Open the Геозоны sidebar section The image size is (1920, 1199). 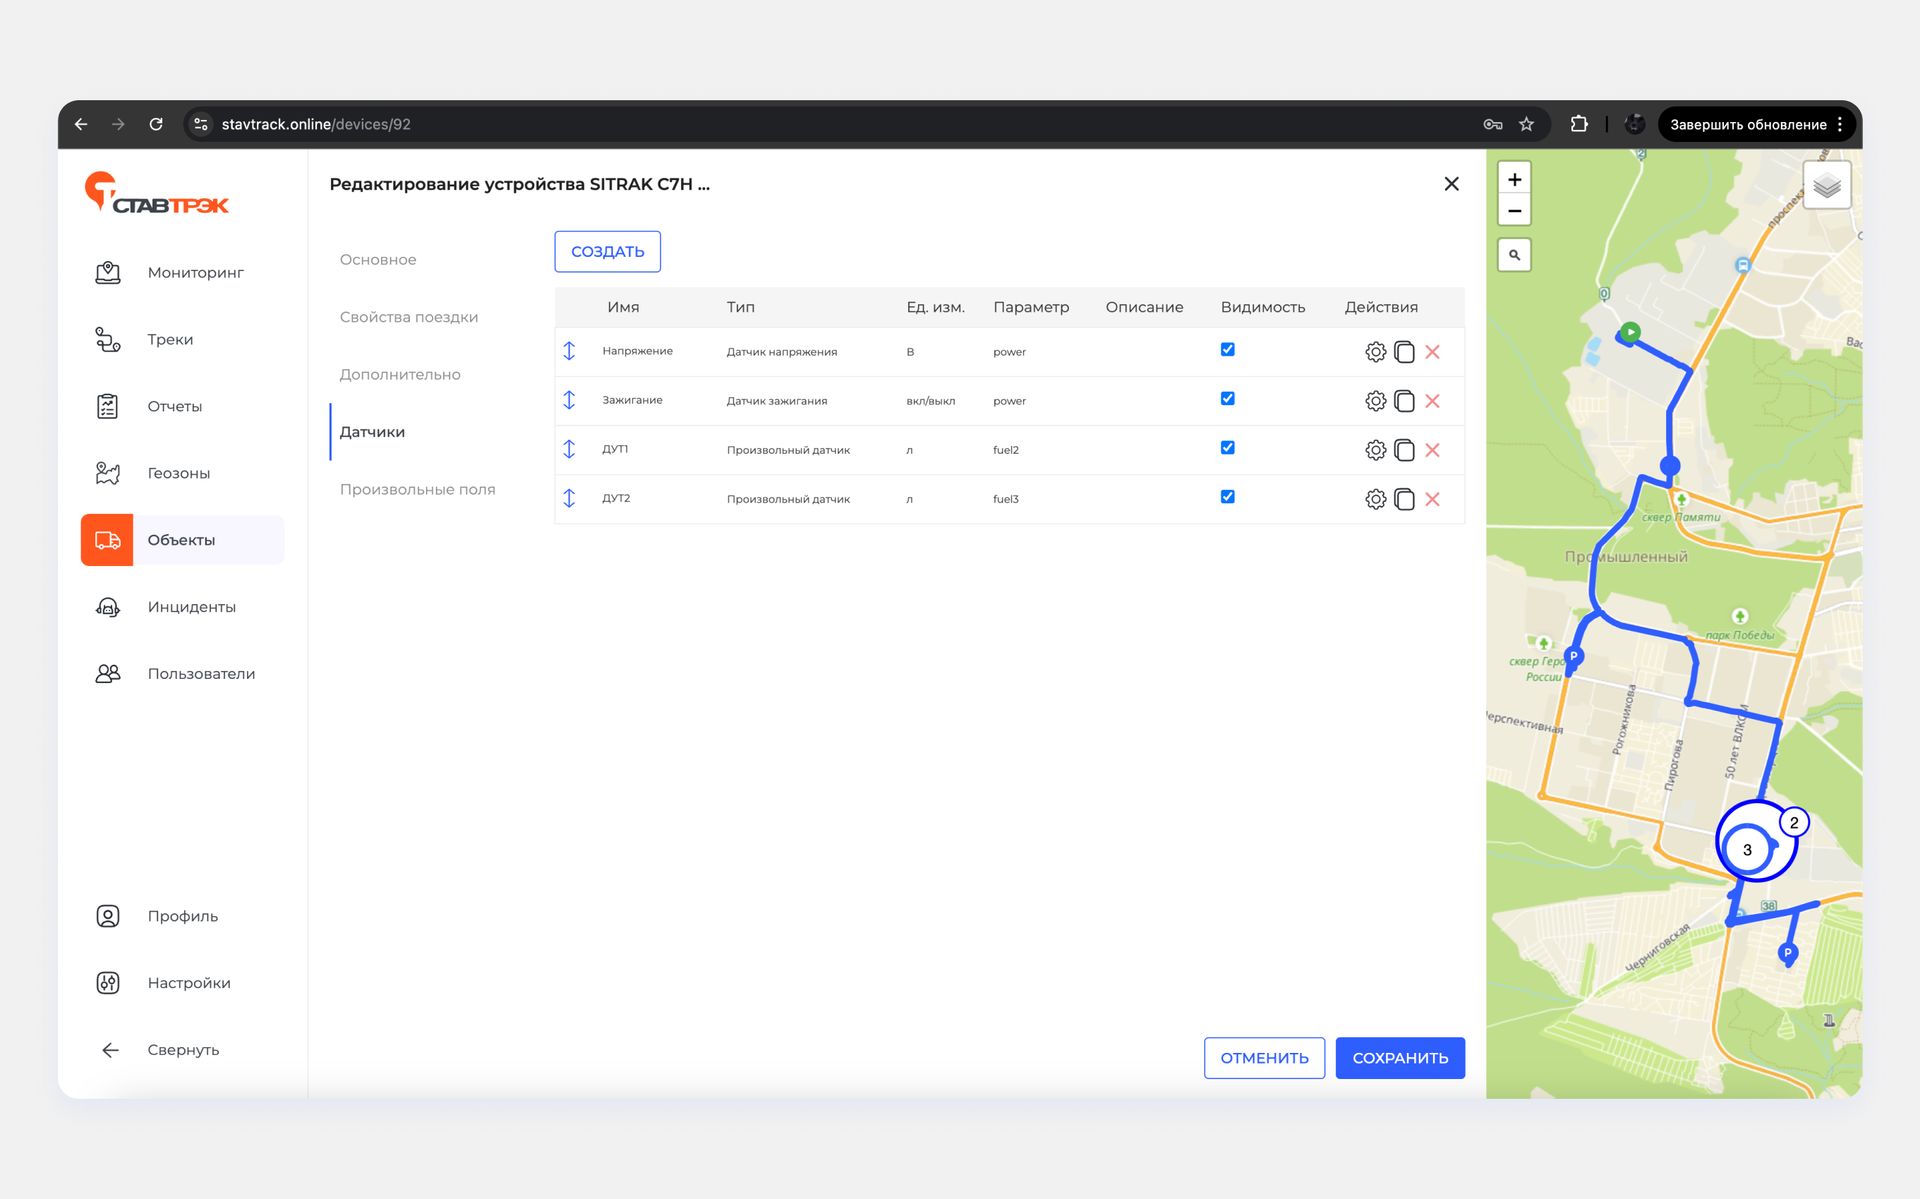pos(178,473)
